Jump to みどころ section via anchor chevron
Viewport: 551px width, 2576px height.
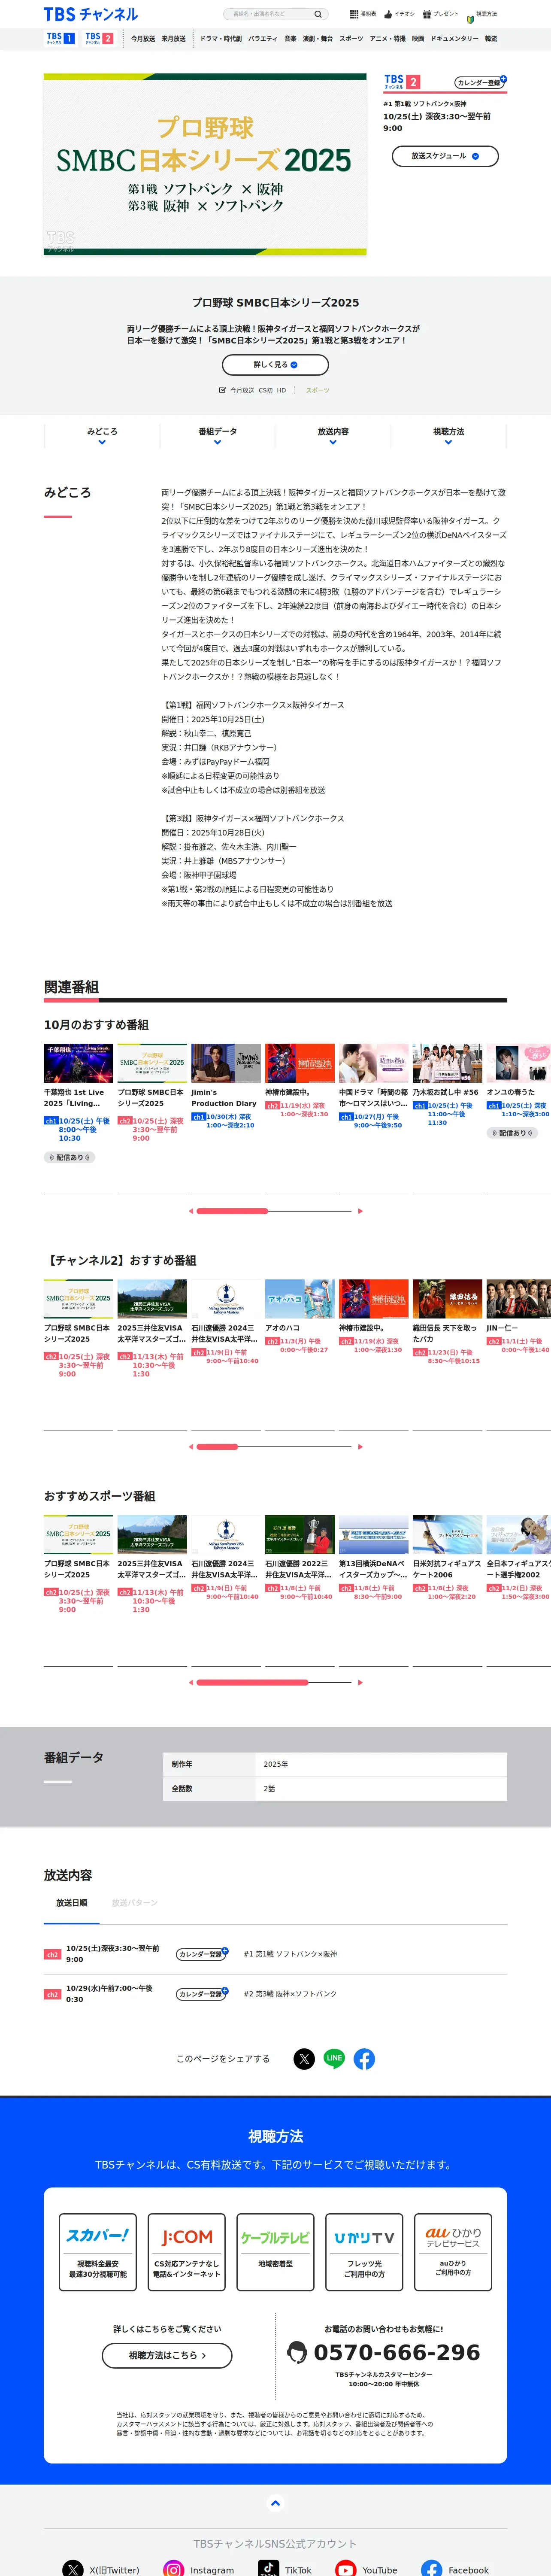(102, 442)
